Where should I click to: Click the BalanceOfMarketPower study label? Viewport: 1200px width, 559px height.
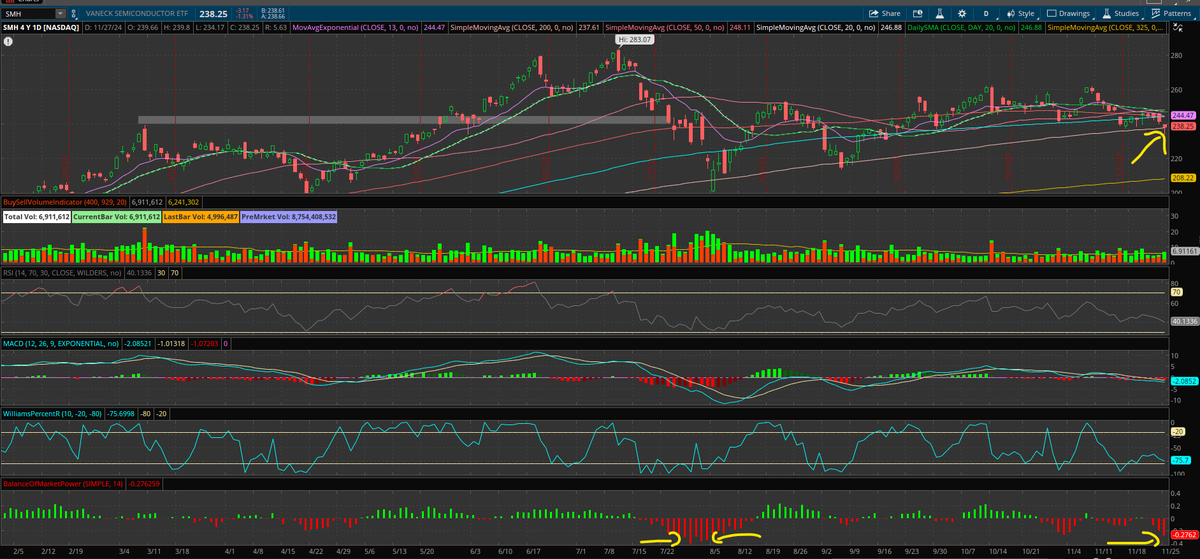coord(64,483)
